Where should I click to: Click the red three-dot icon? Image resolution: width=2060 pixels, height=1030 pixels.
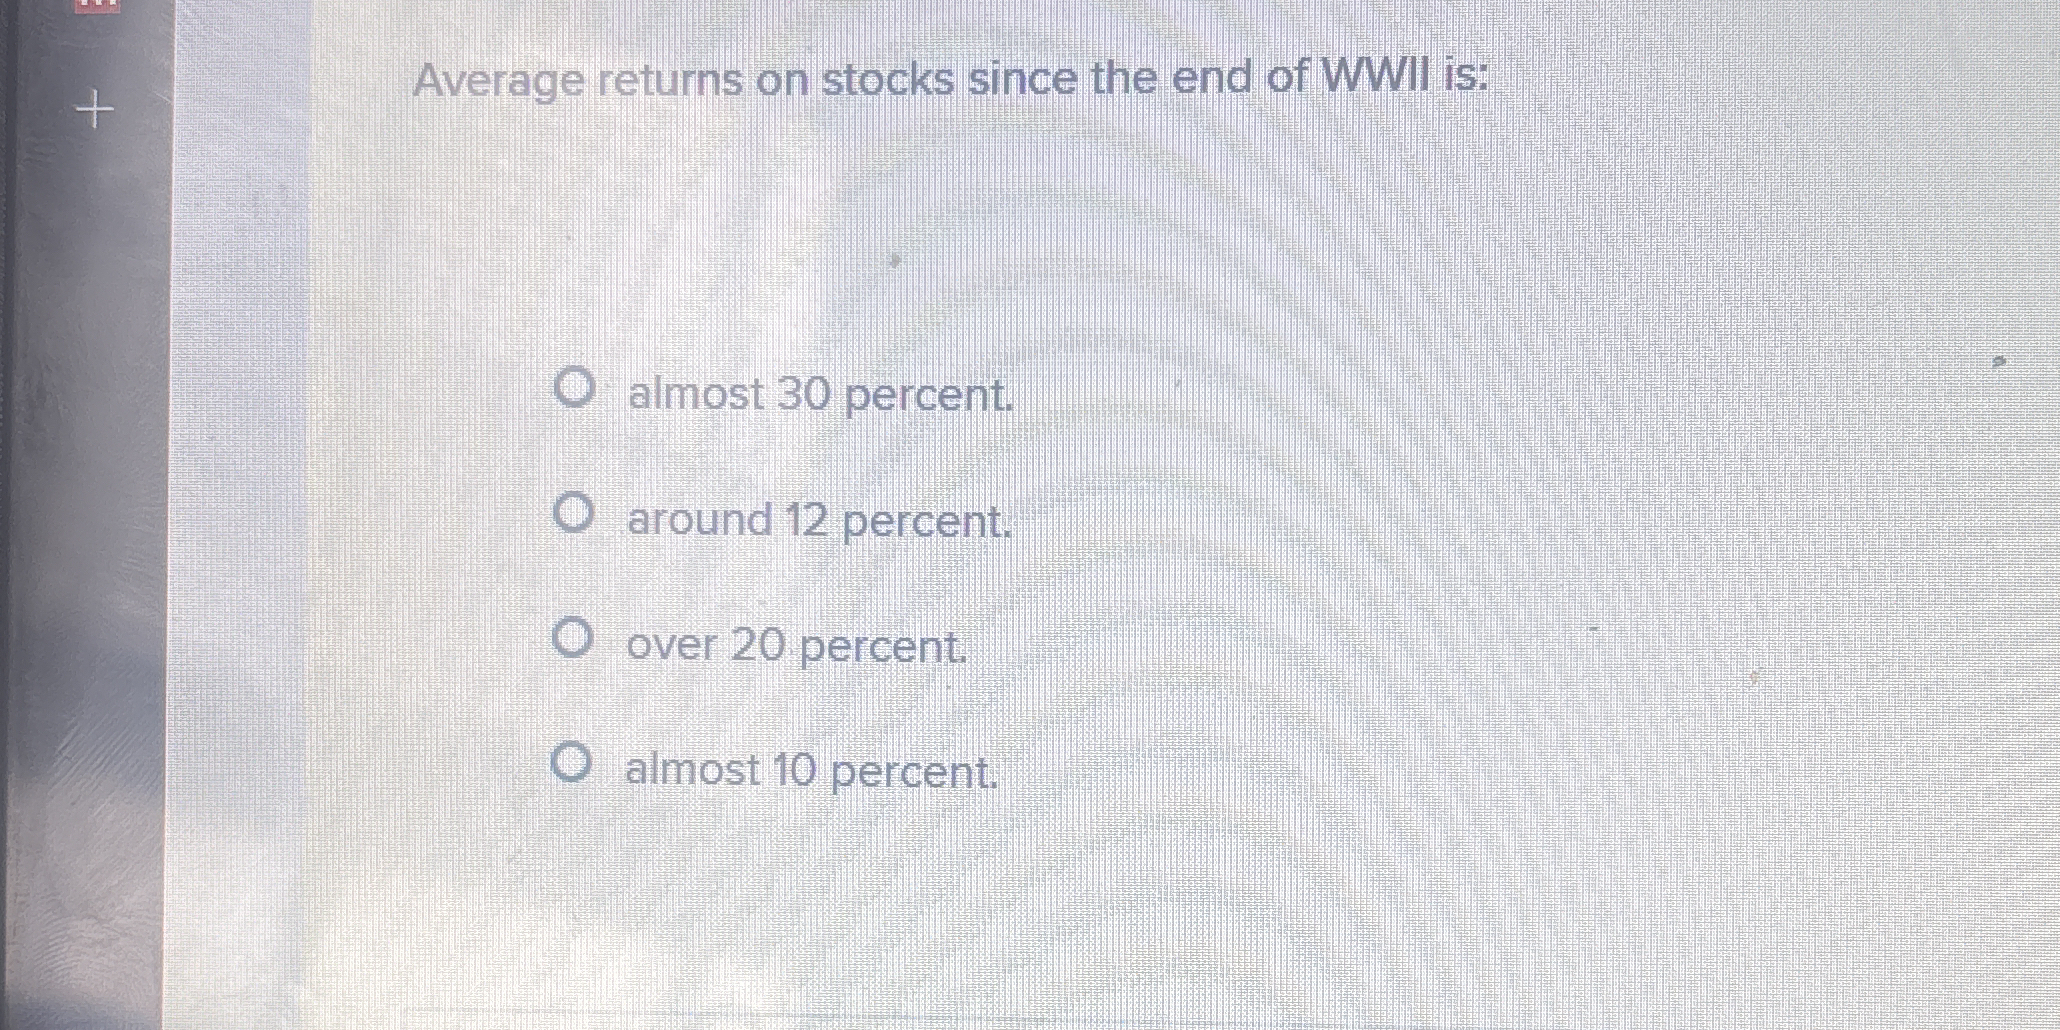pos(97,5)
